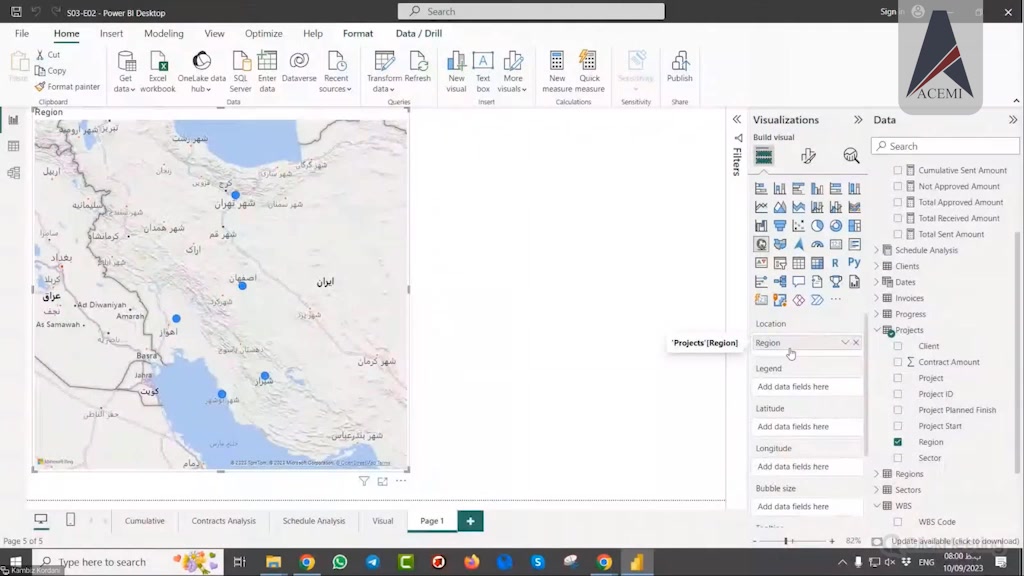Open File Explorer from taskbar
1024x576 pixels.
pos(273,562)
